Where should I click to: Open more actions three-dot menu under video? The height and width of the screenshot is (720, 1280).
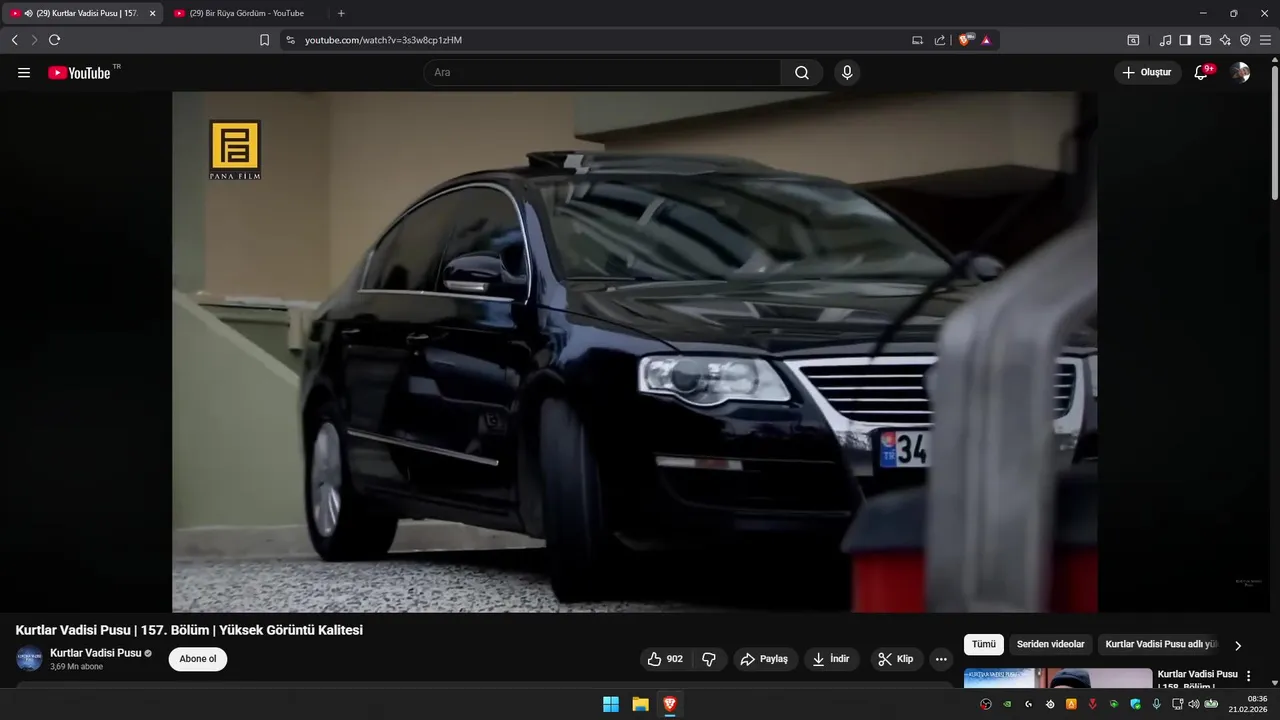[941, 659]
